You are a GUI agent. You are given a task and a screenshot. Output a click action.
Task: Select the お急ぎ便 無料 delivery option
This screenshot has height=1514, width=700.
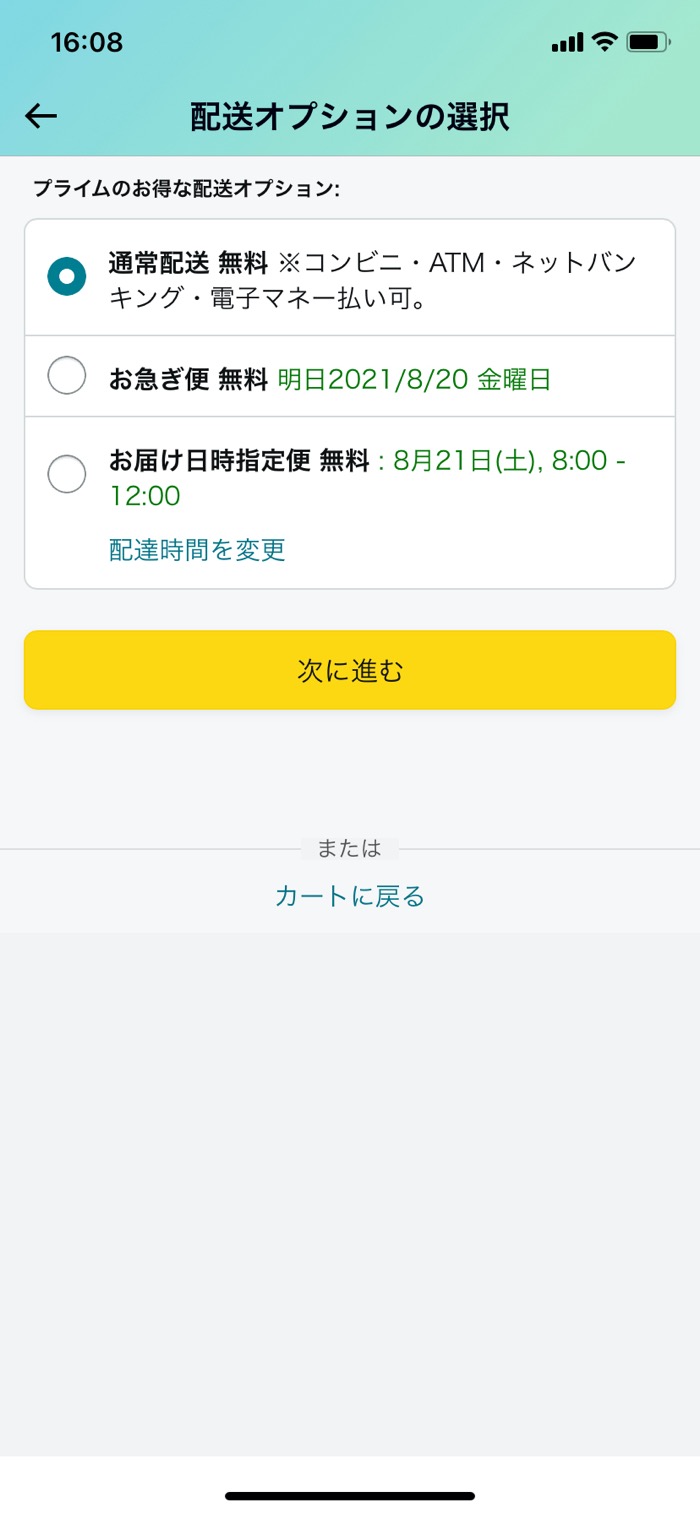click(x=66, y=376)
